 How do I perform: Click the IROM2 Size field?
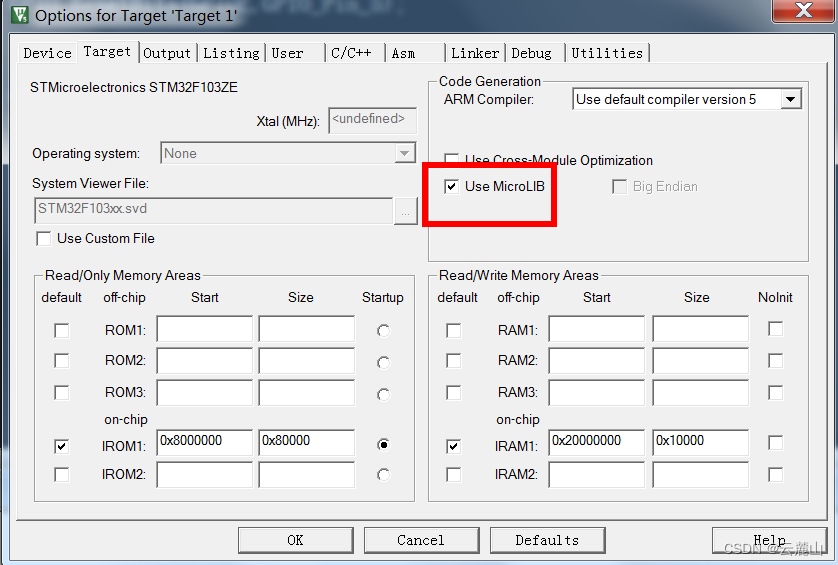[307, 475]
